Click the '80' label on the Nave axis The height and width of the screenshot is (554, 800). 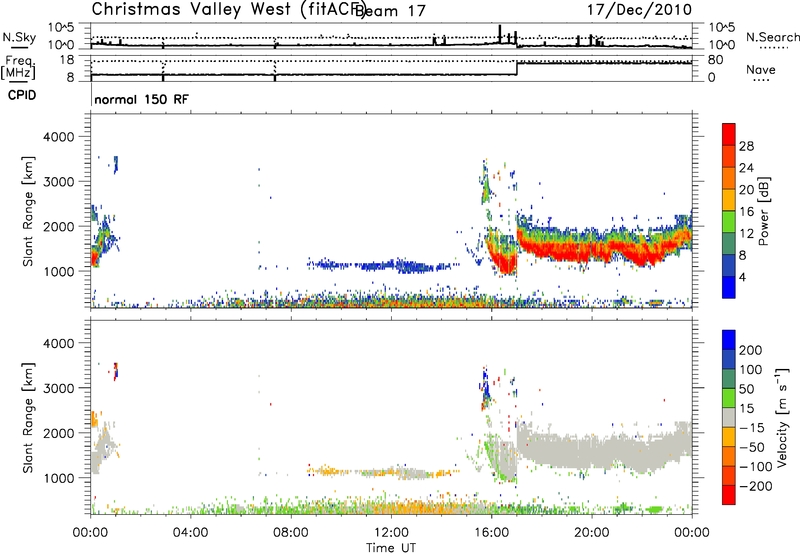click(x=715, y=60)
